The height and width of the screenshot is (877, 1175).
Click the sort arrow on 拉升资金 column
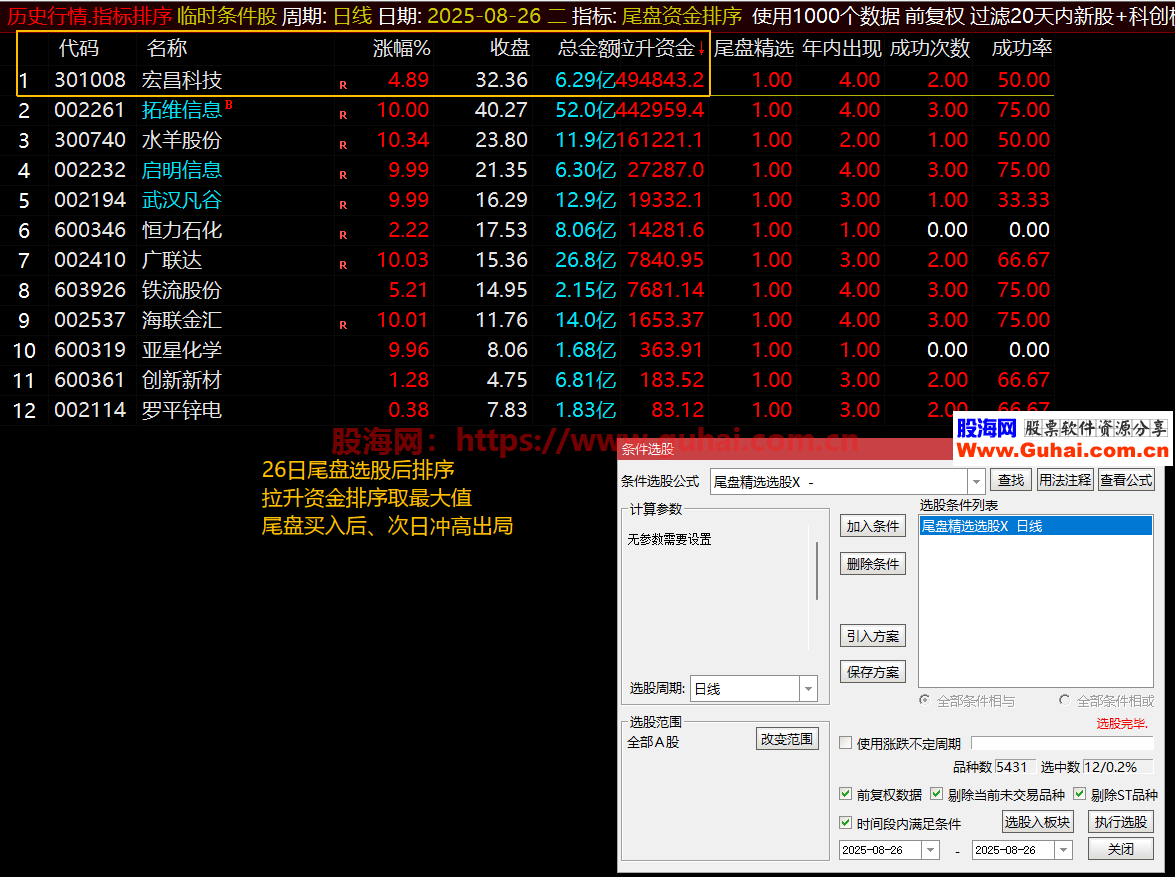point(701,49)
